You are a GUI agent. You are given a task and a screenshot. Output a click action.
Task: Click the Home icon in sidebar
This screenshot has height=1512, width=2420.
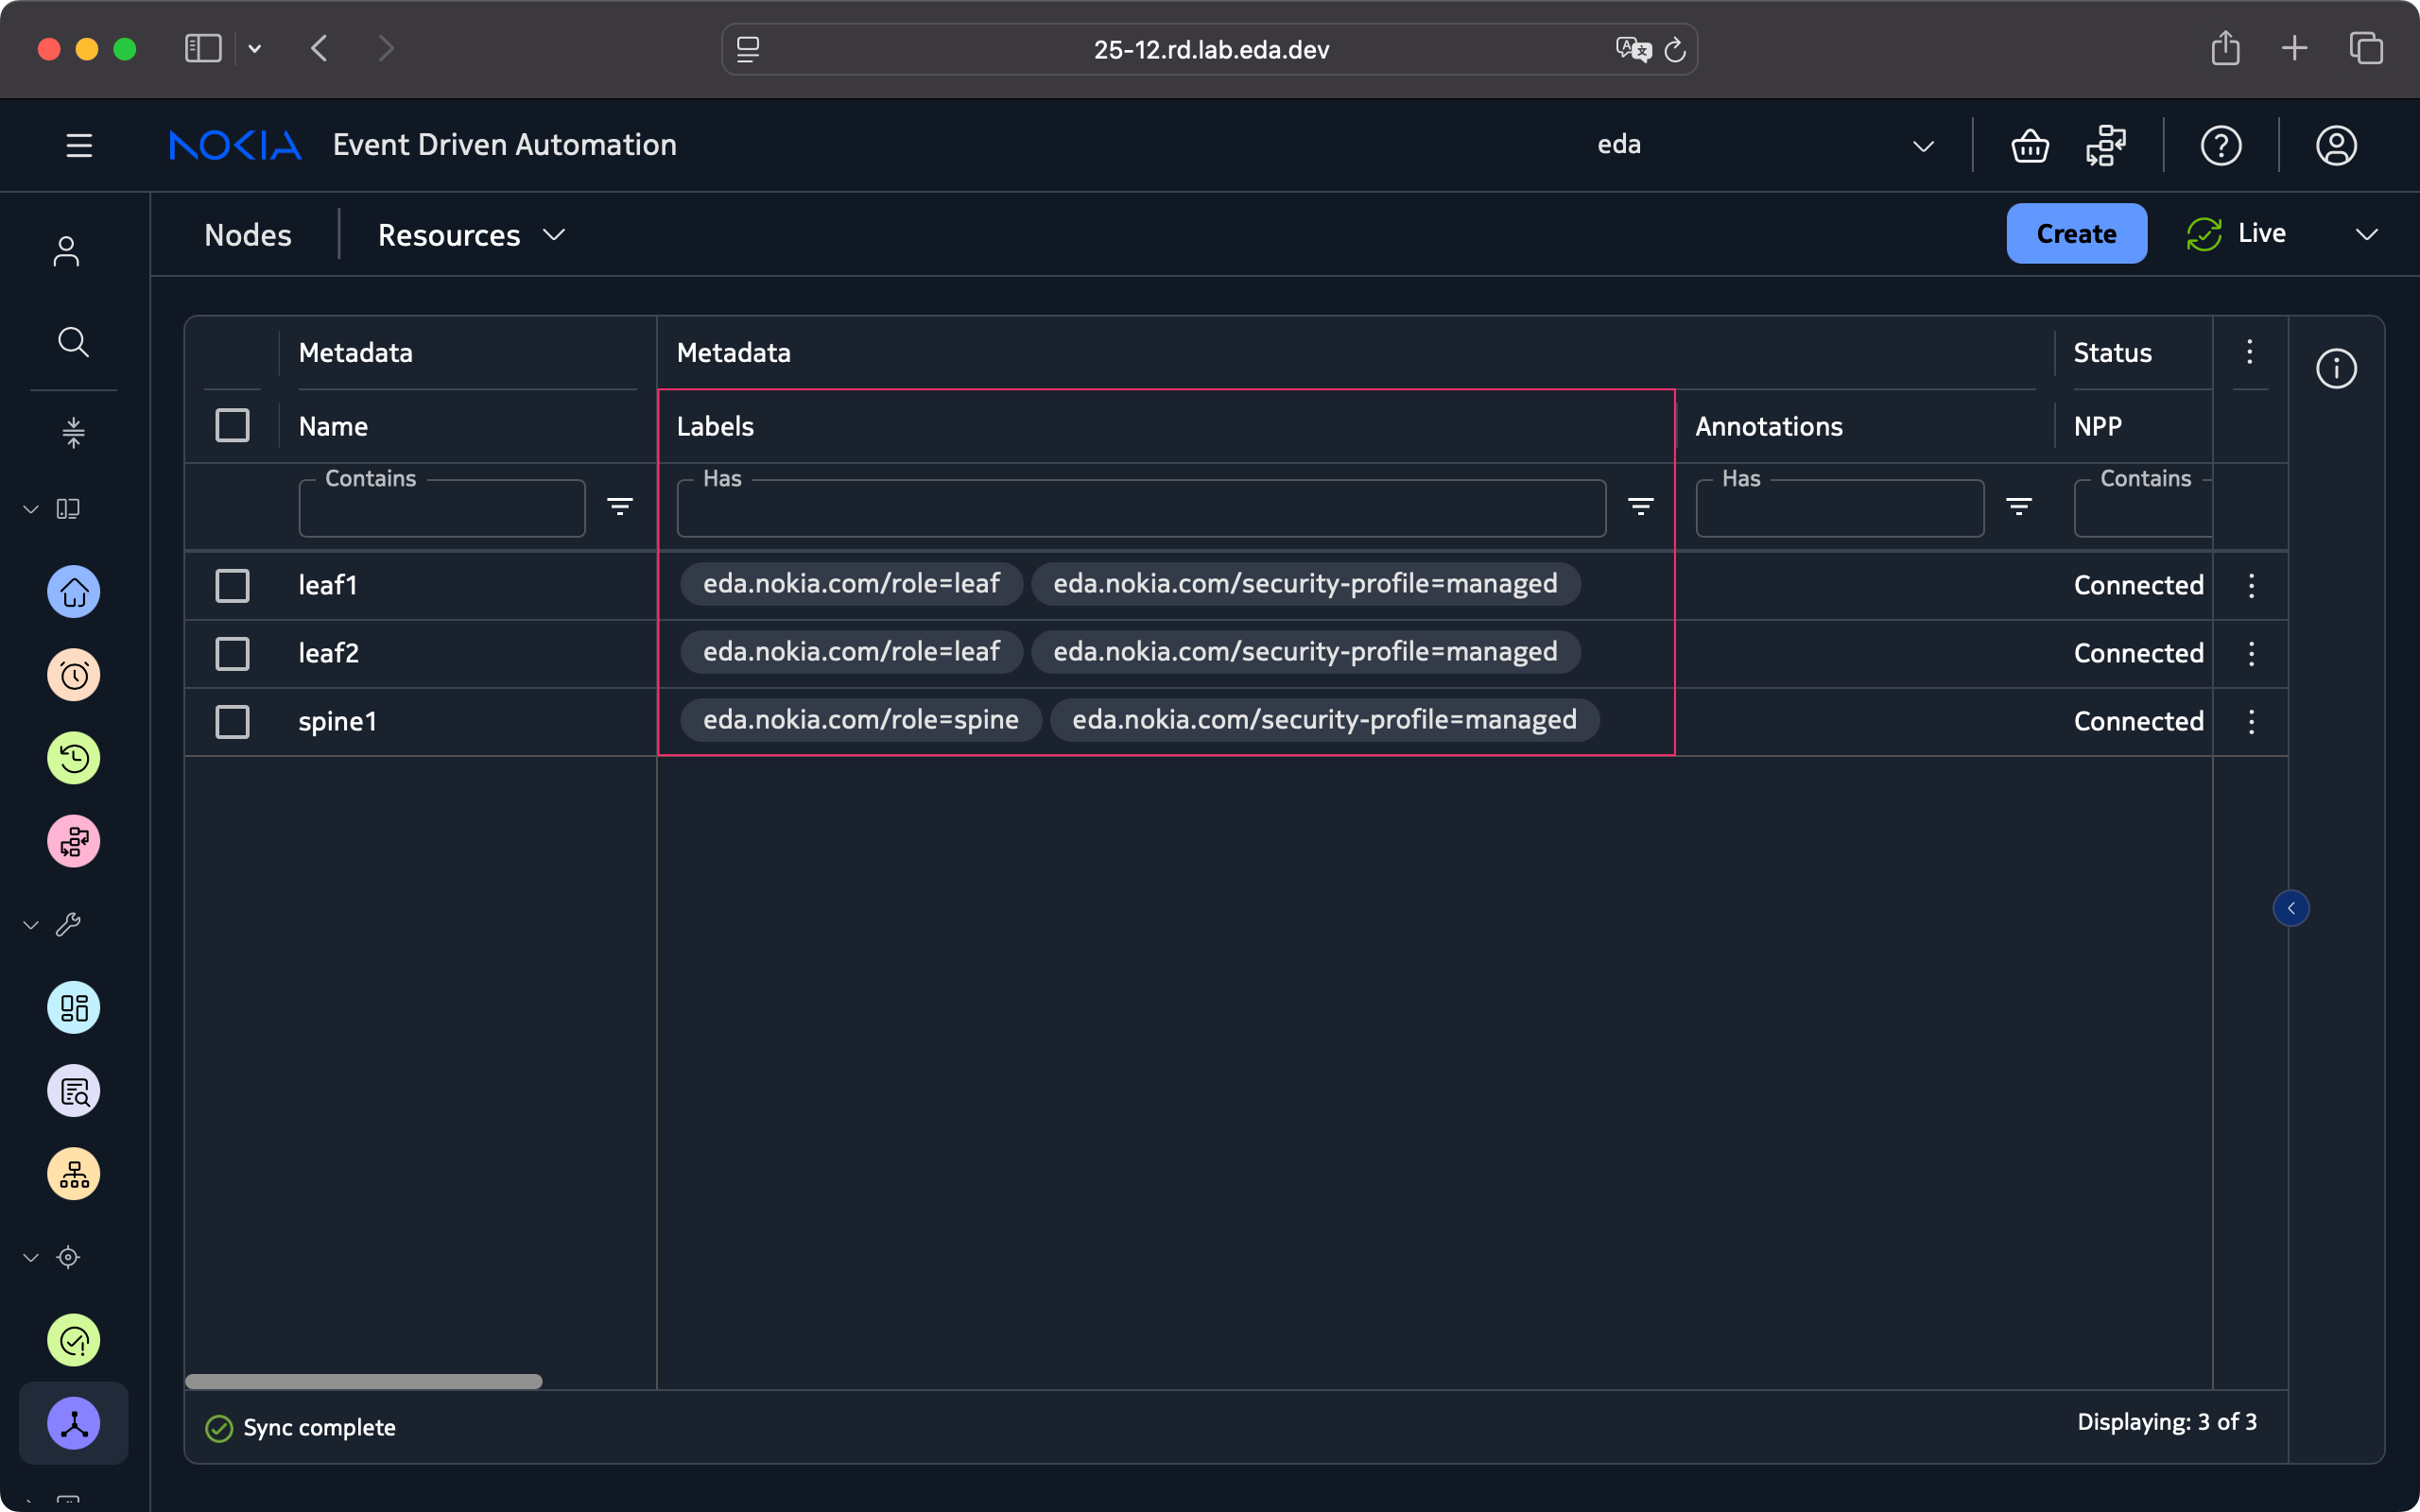pyautogui.click(x=74, y=592)
